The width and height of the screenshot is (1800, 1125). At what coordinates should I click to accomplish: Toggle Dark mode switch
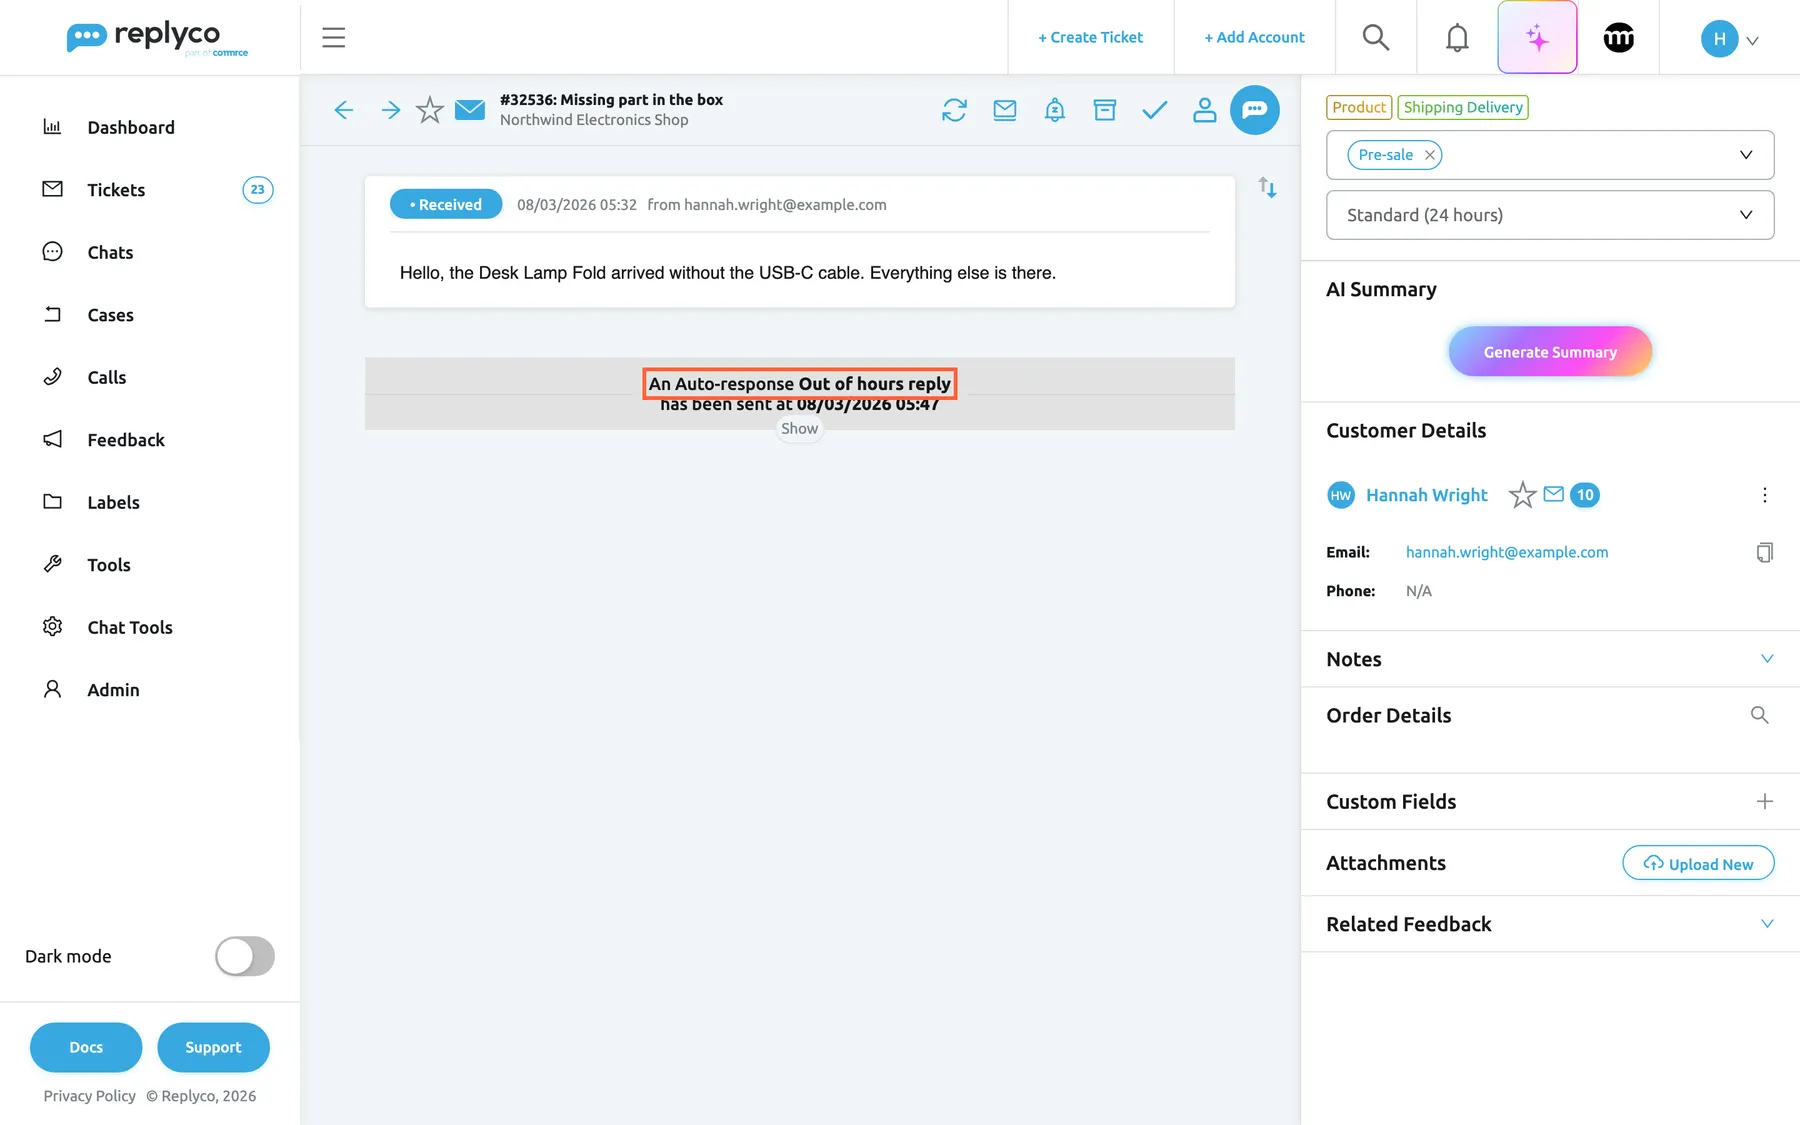coord(245,956)
